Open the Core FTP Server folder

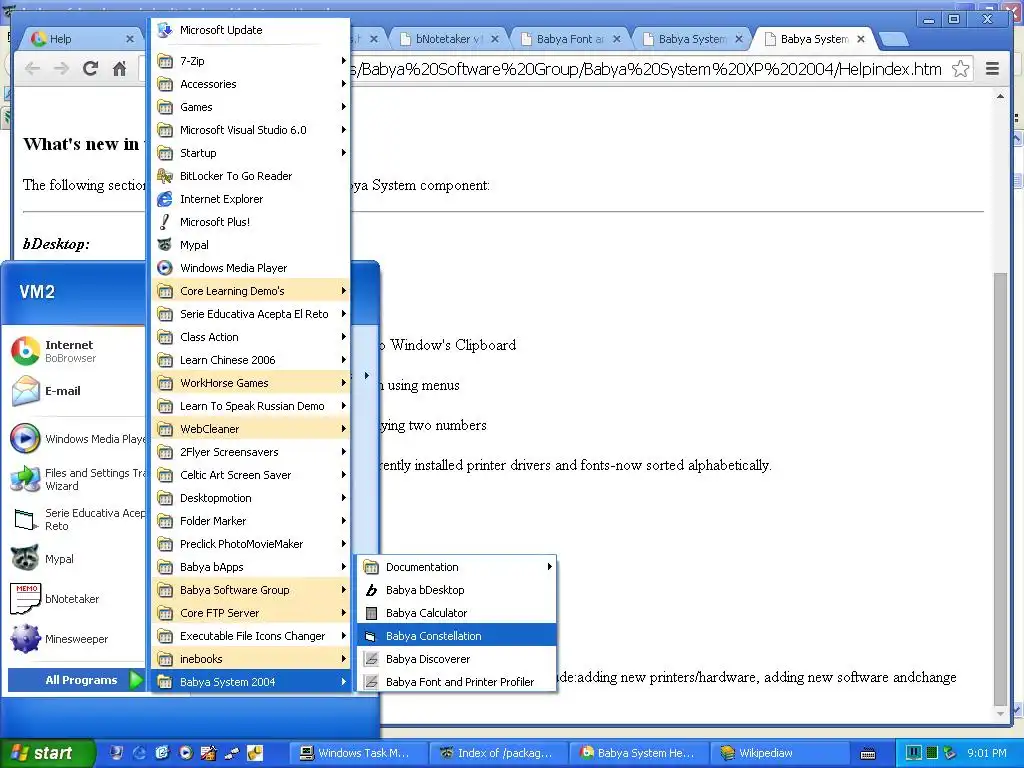pyautogui.click(x=251, y=613)
